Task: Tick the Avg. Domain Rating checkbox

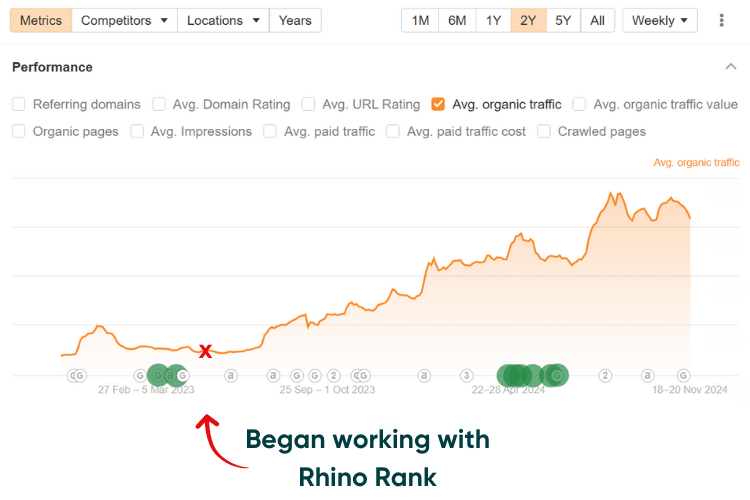Action: pyautogui.click(x=159, y=104)
